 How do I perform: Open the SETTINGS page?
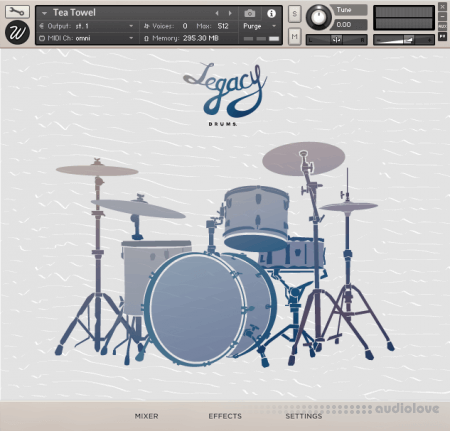[x=304, y=416]
